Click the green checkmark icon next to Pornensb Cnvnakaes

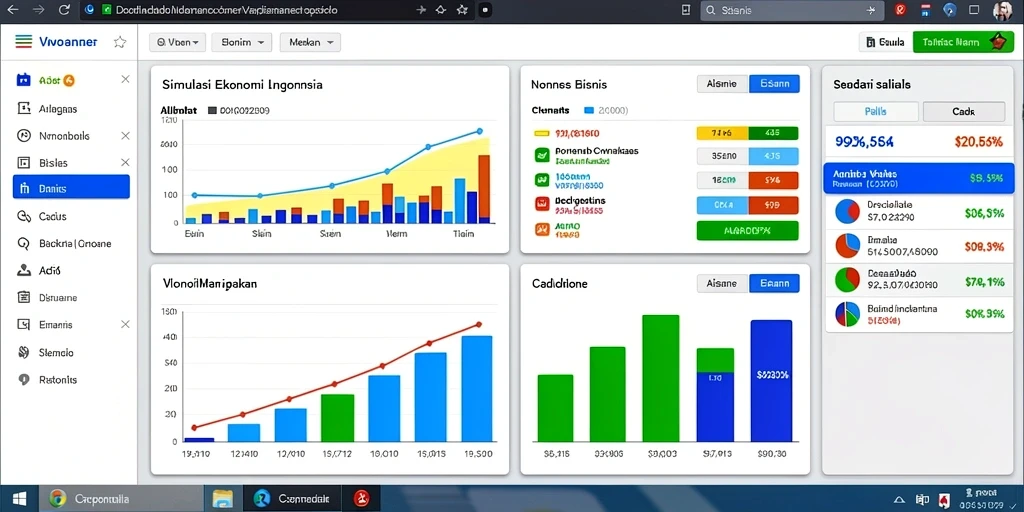point(542,155)
